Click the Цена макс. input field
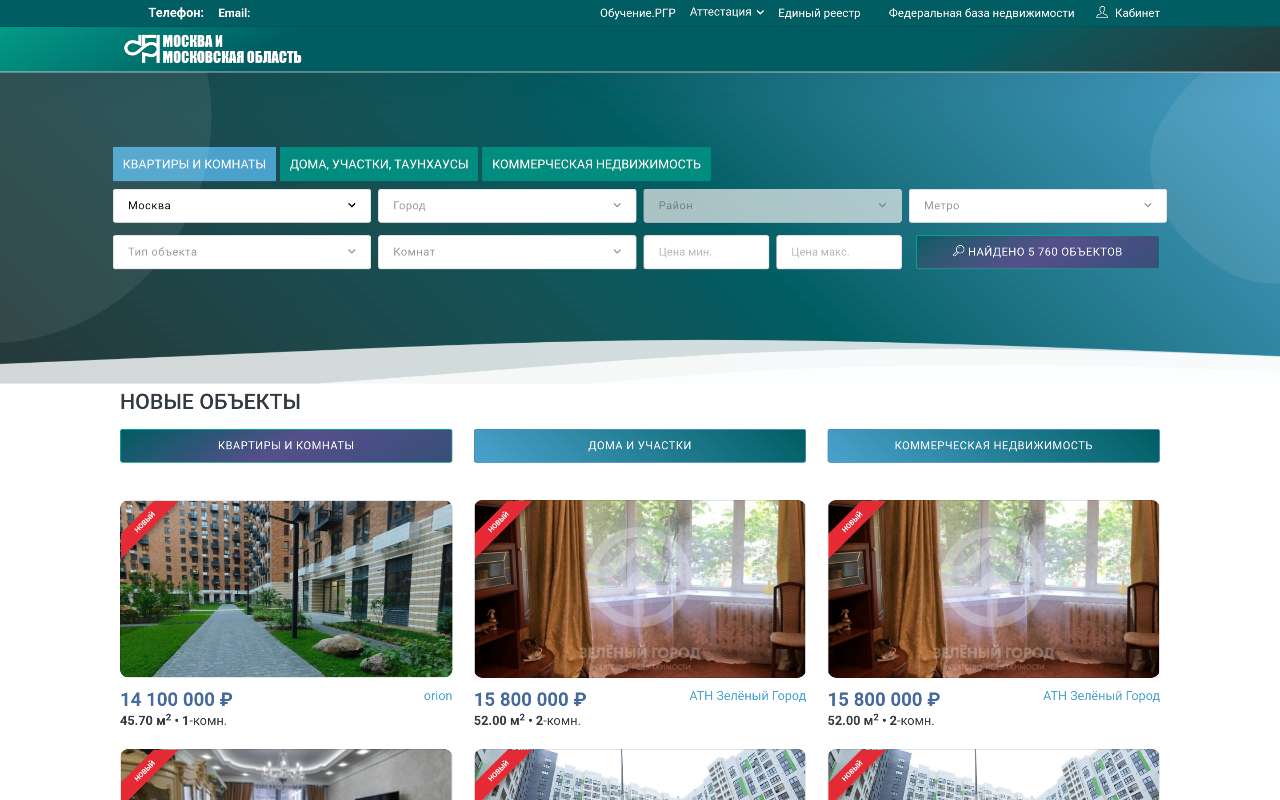This screenshot has height=800, width=1280. click(839, 252)
